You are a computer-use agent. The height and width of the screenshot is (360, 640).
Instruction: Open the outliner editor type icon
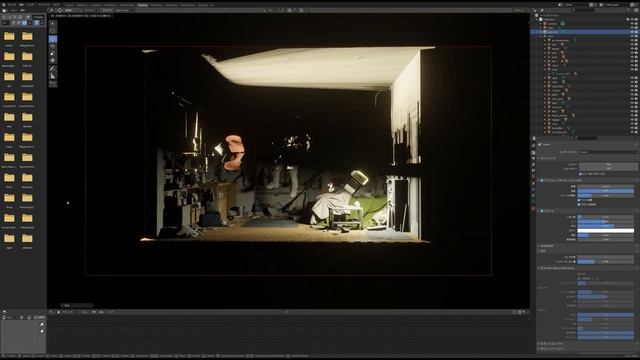tap(536, 10)
